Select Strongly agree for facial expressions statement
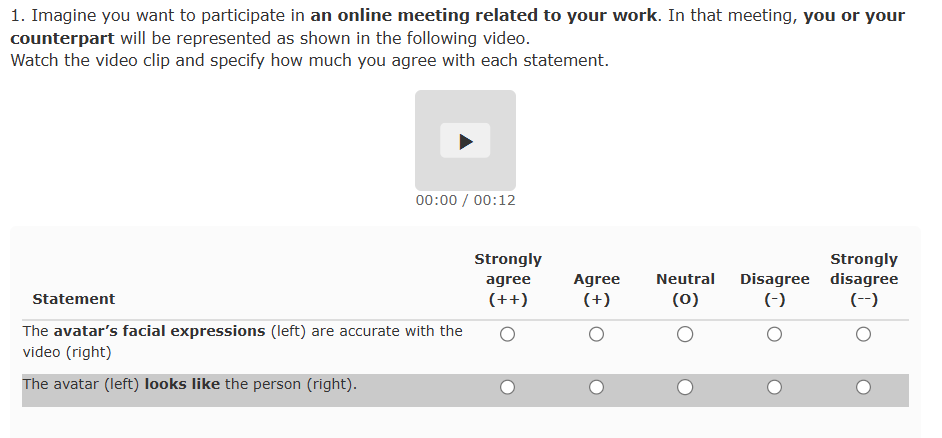This screenshot has height=438, width=942. point(507,335)
